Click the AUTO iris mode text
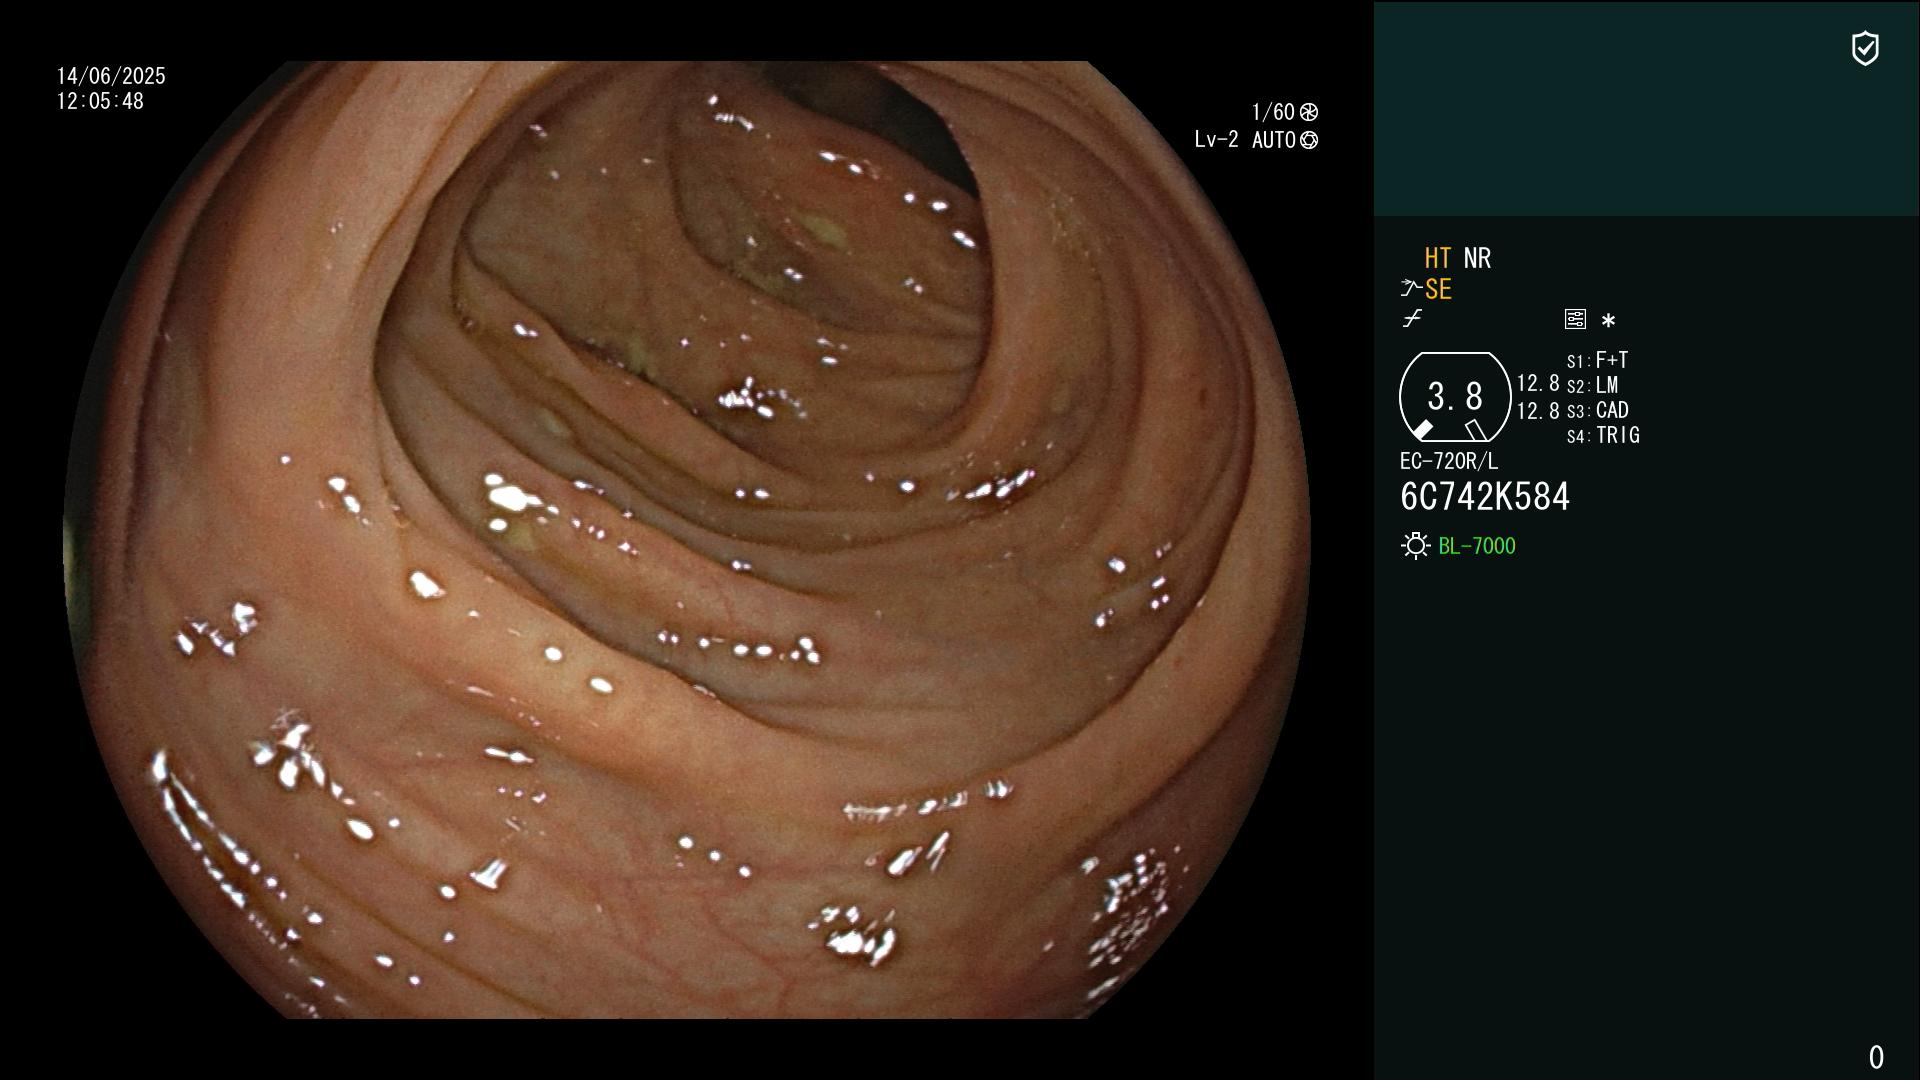 click(1274, 140)
